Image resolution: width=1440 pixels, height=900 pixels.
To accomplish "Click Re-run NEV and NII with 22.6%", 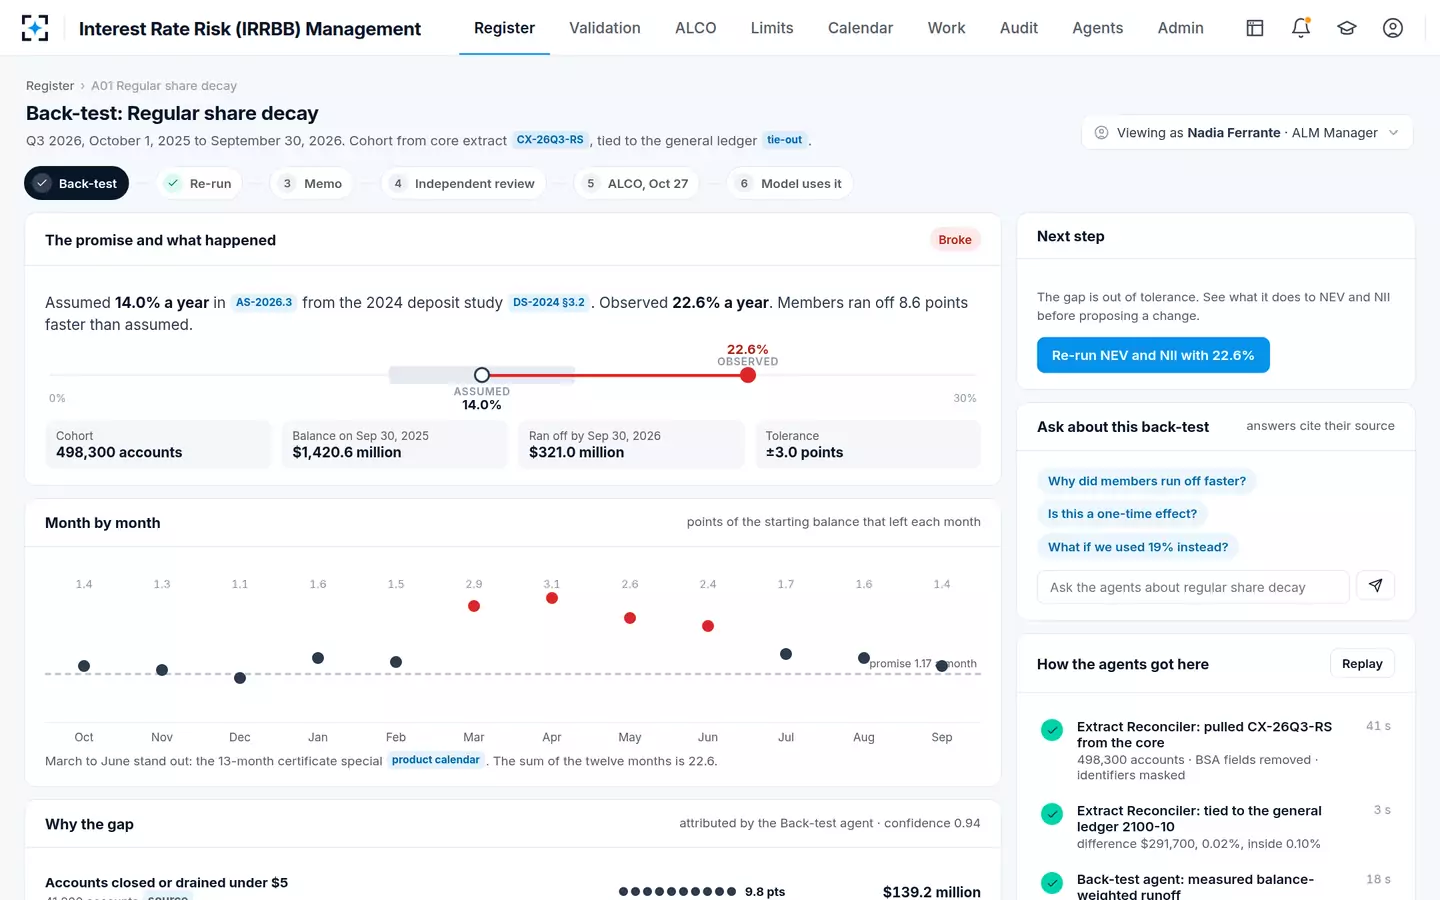I will pos(1153,355).
